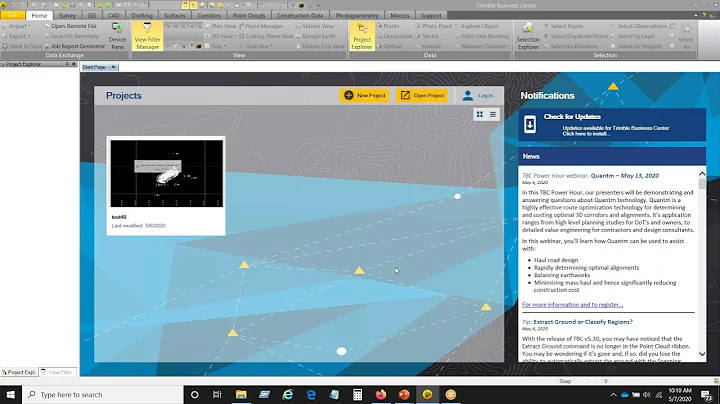
Task: Open Internet Explorer from taskbar
Action: [x=288, y=394]
